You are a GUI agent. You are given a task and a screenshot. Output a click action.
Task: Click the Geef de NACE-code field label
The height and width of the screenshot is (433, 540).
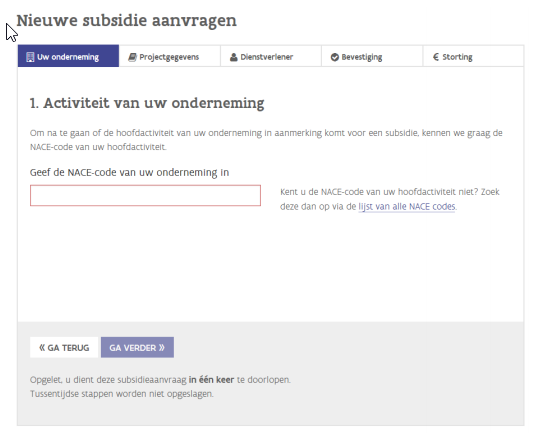point(129,172)
